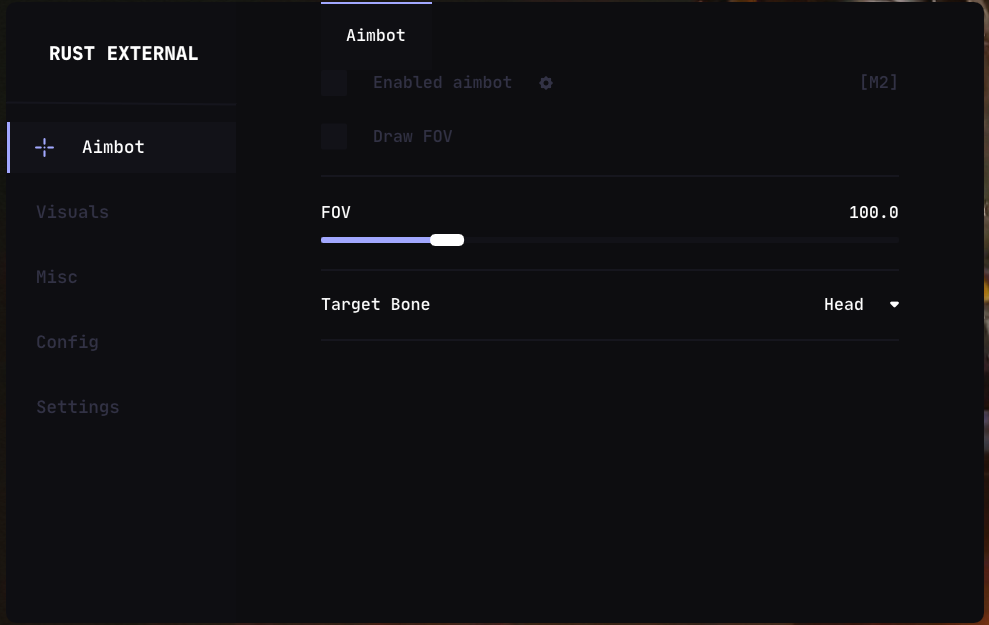Open the aimbot settings gear icon

tap(546, 83)
